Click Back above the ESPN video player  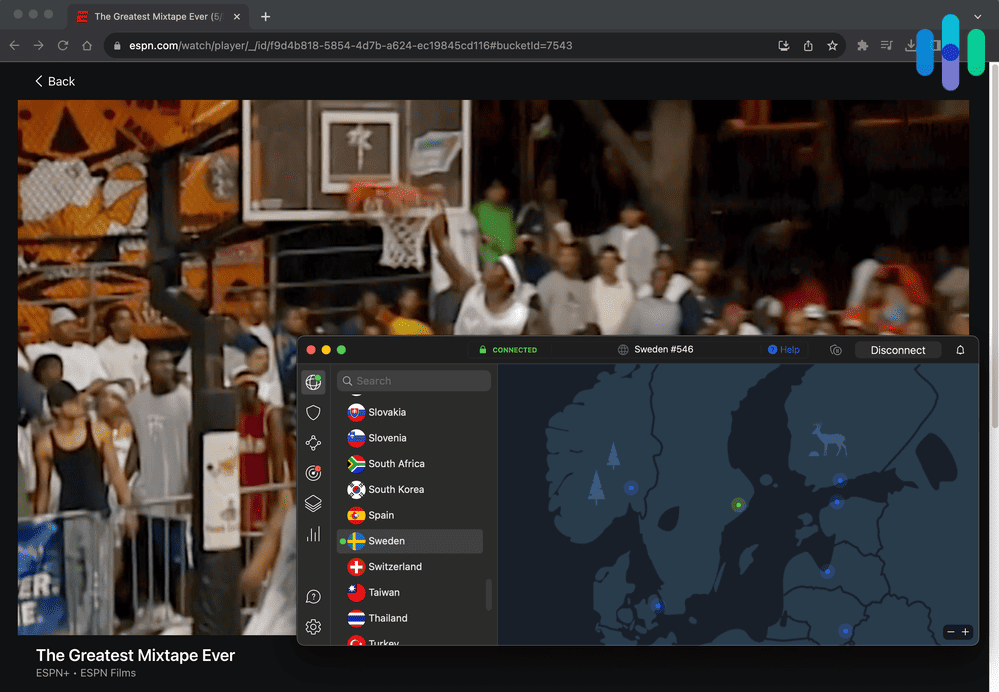click(54, 81)
